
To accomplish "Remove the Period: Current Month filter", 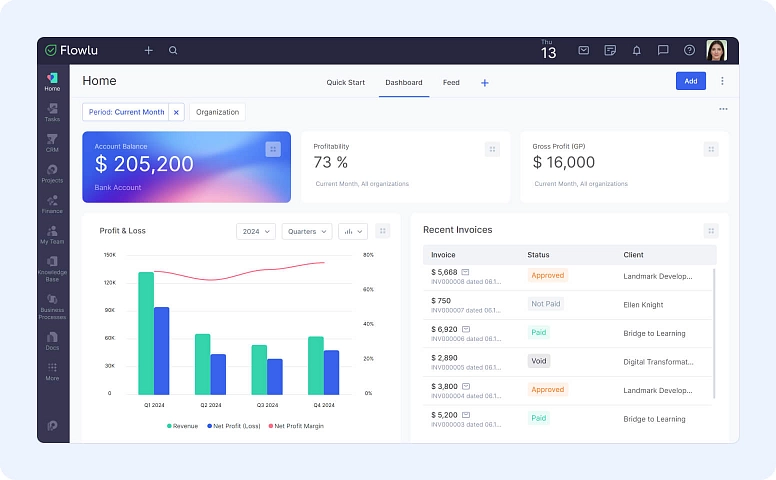I will [176, 112].
